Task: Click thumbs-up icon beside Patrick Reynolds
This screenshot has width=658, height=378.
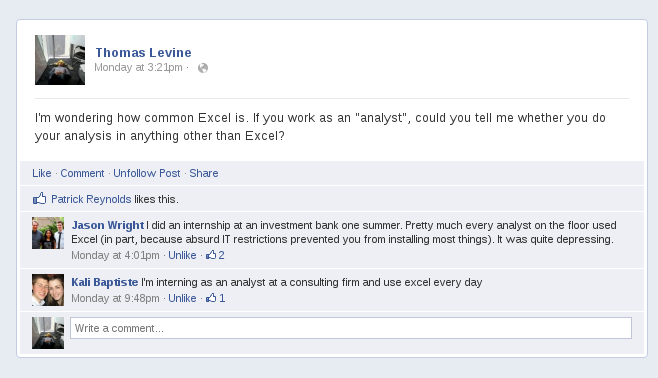Action: click(x=39, y=198)
